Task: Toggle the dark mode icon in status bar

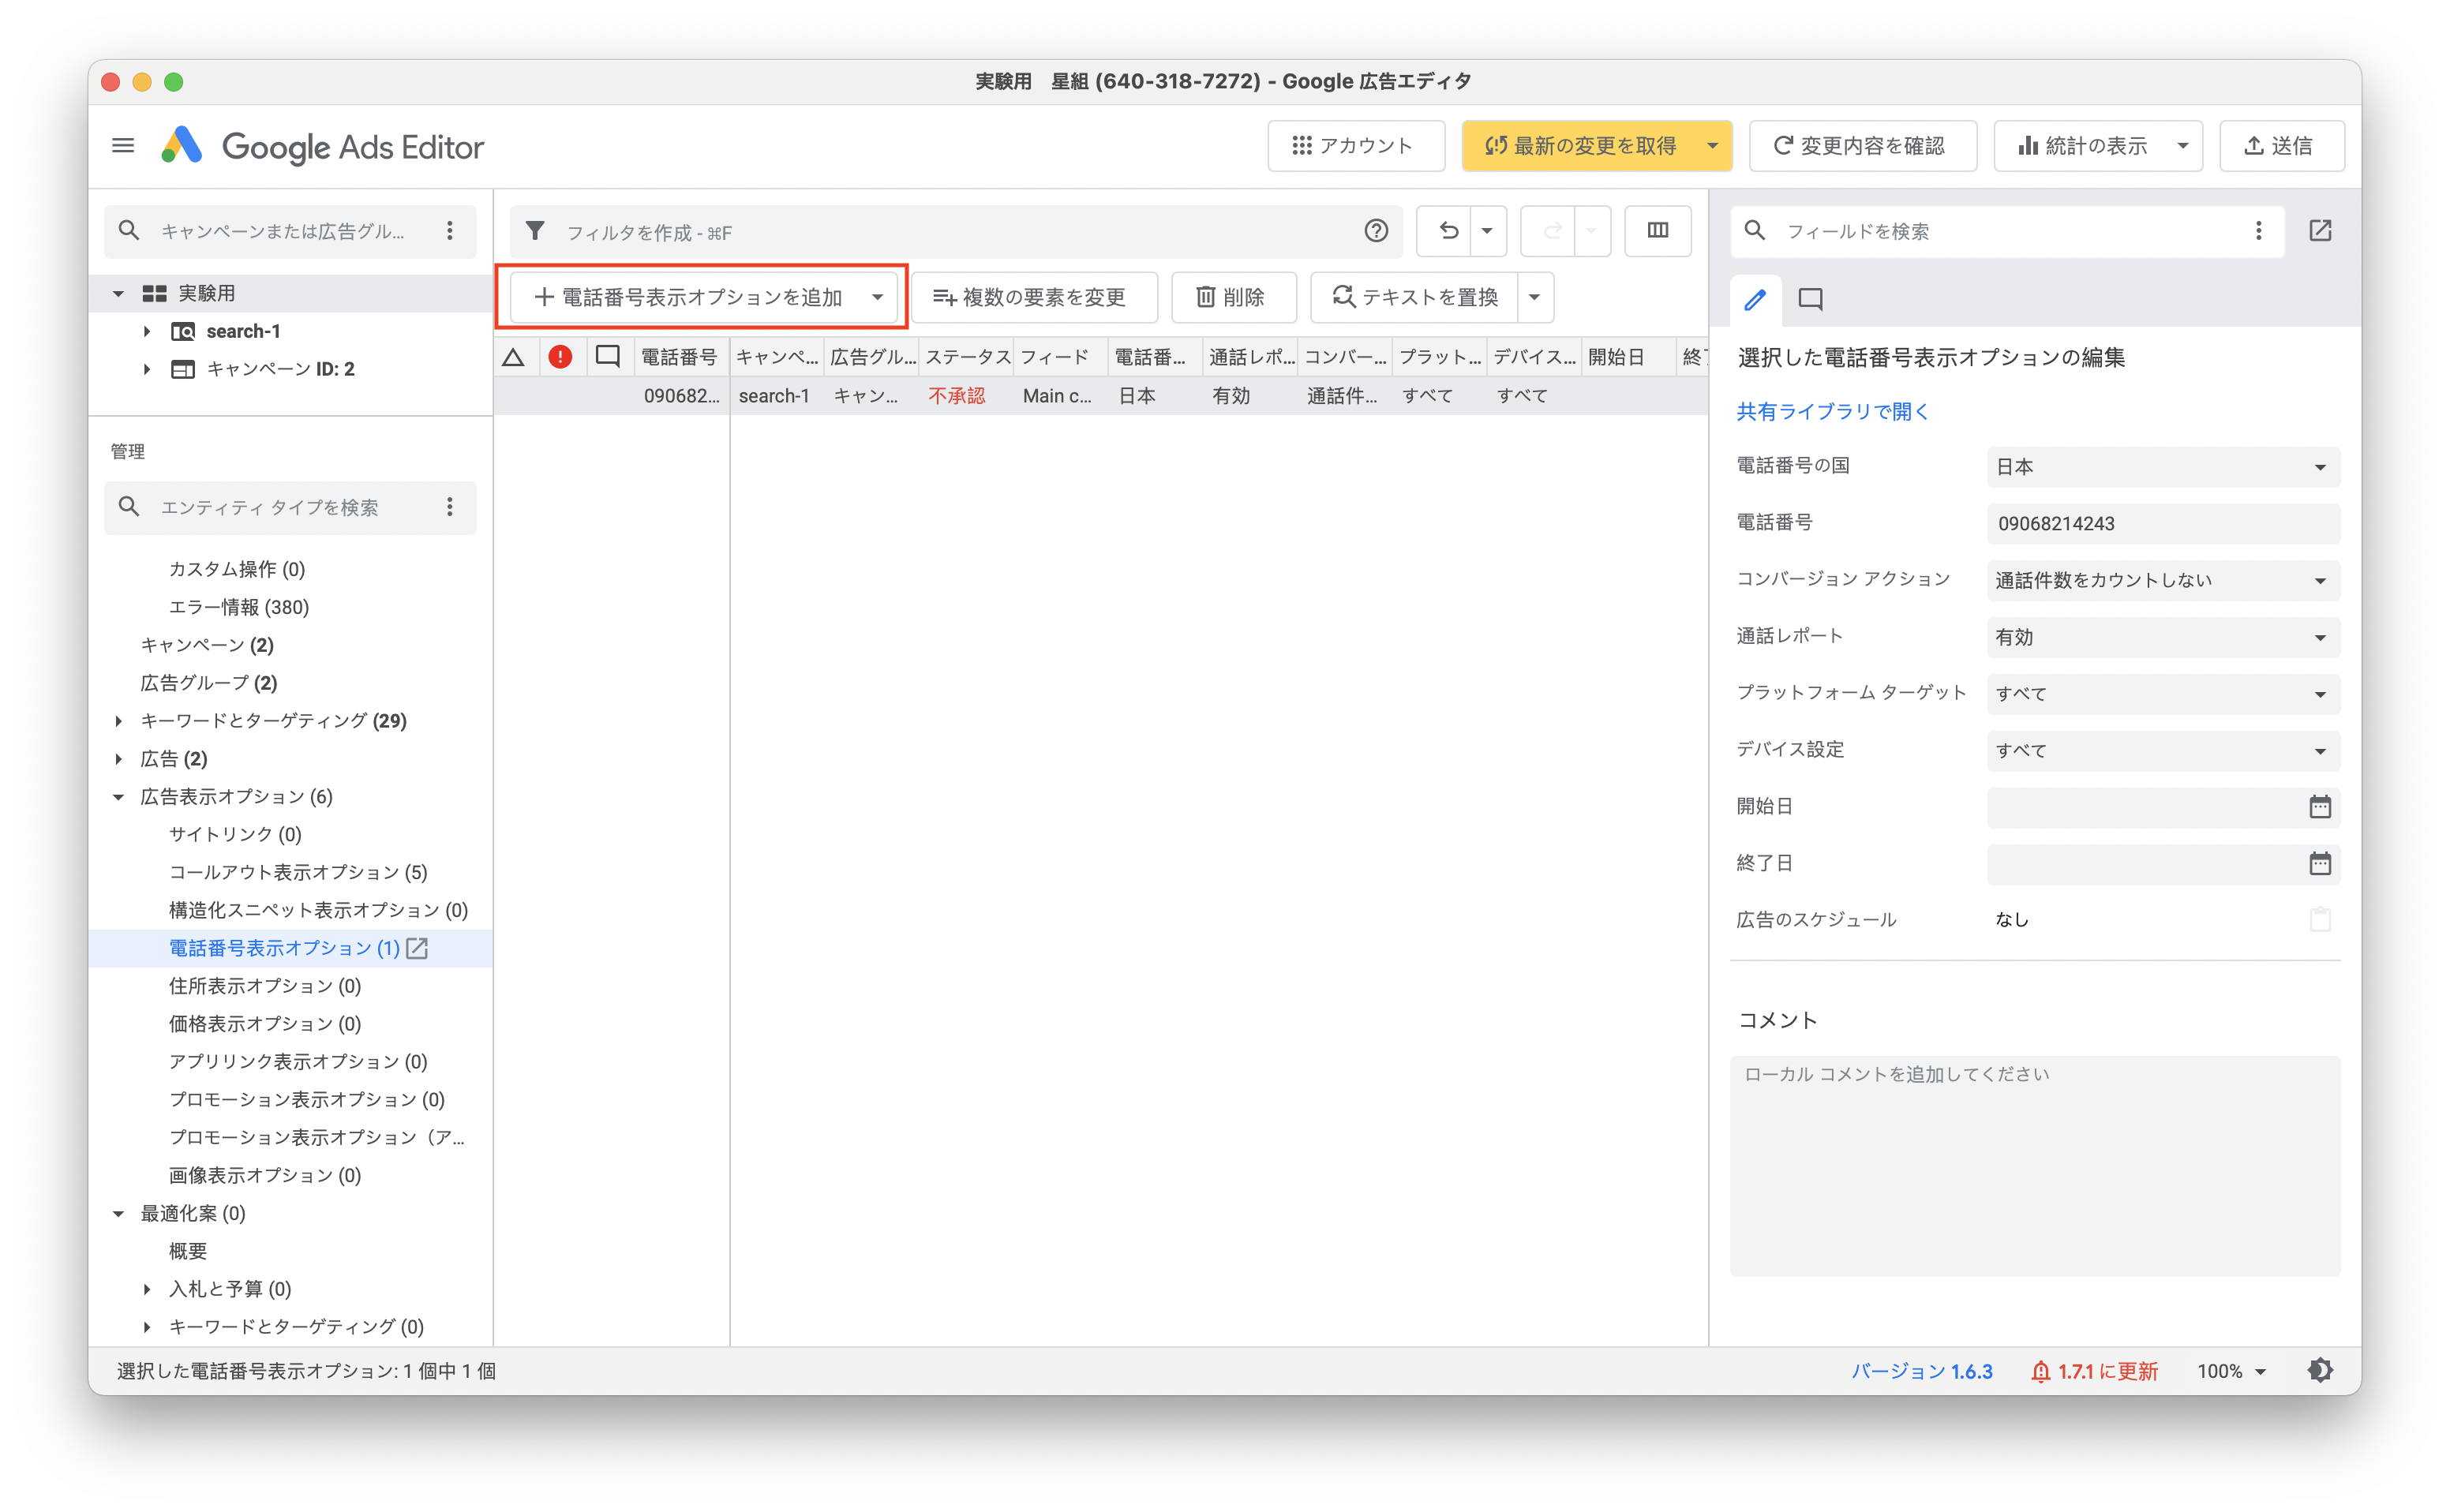Action: 2320,1370
